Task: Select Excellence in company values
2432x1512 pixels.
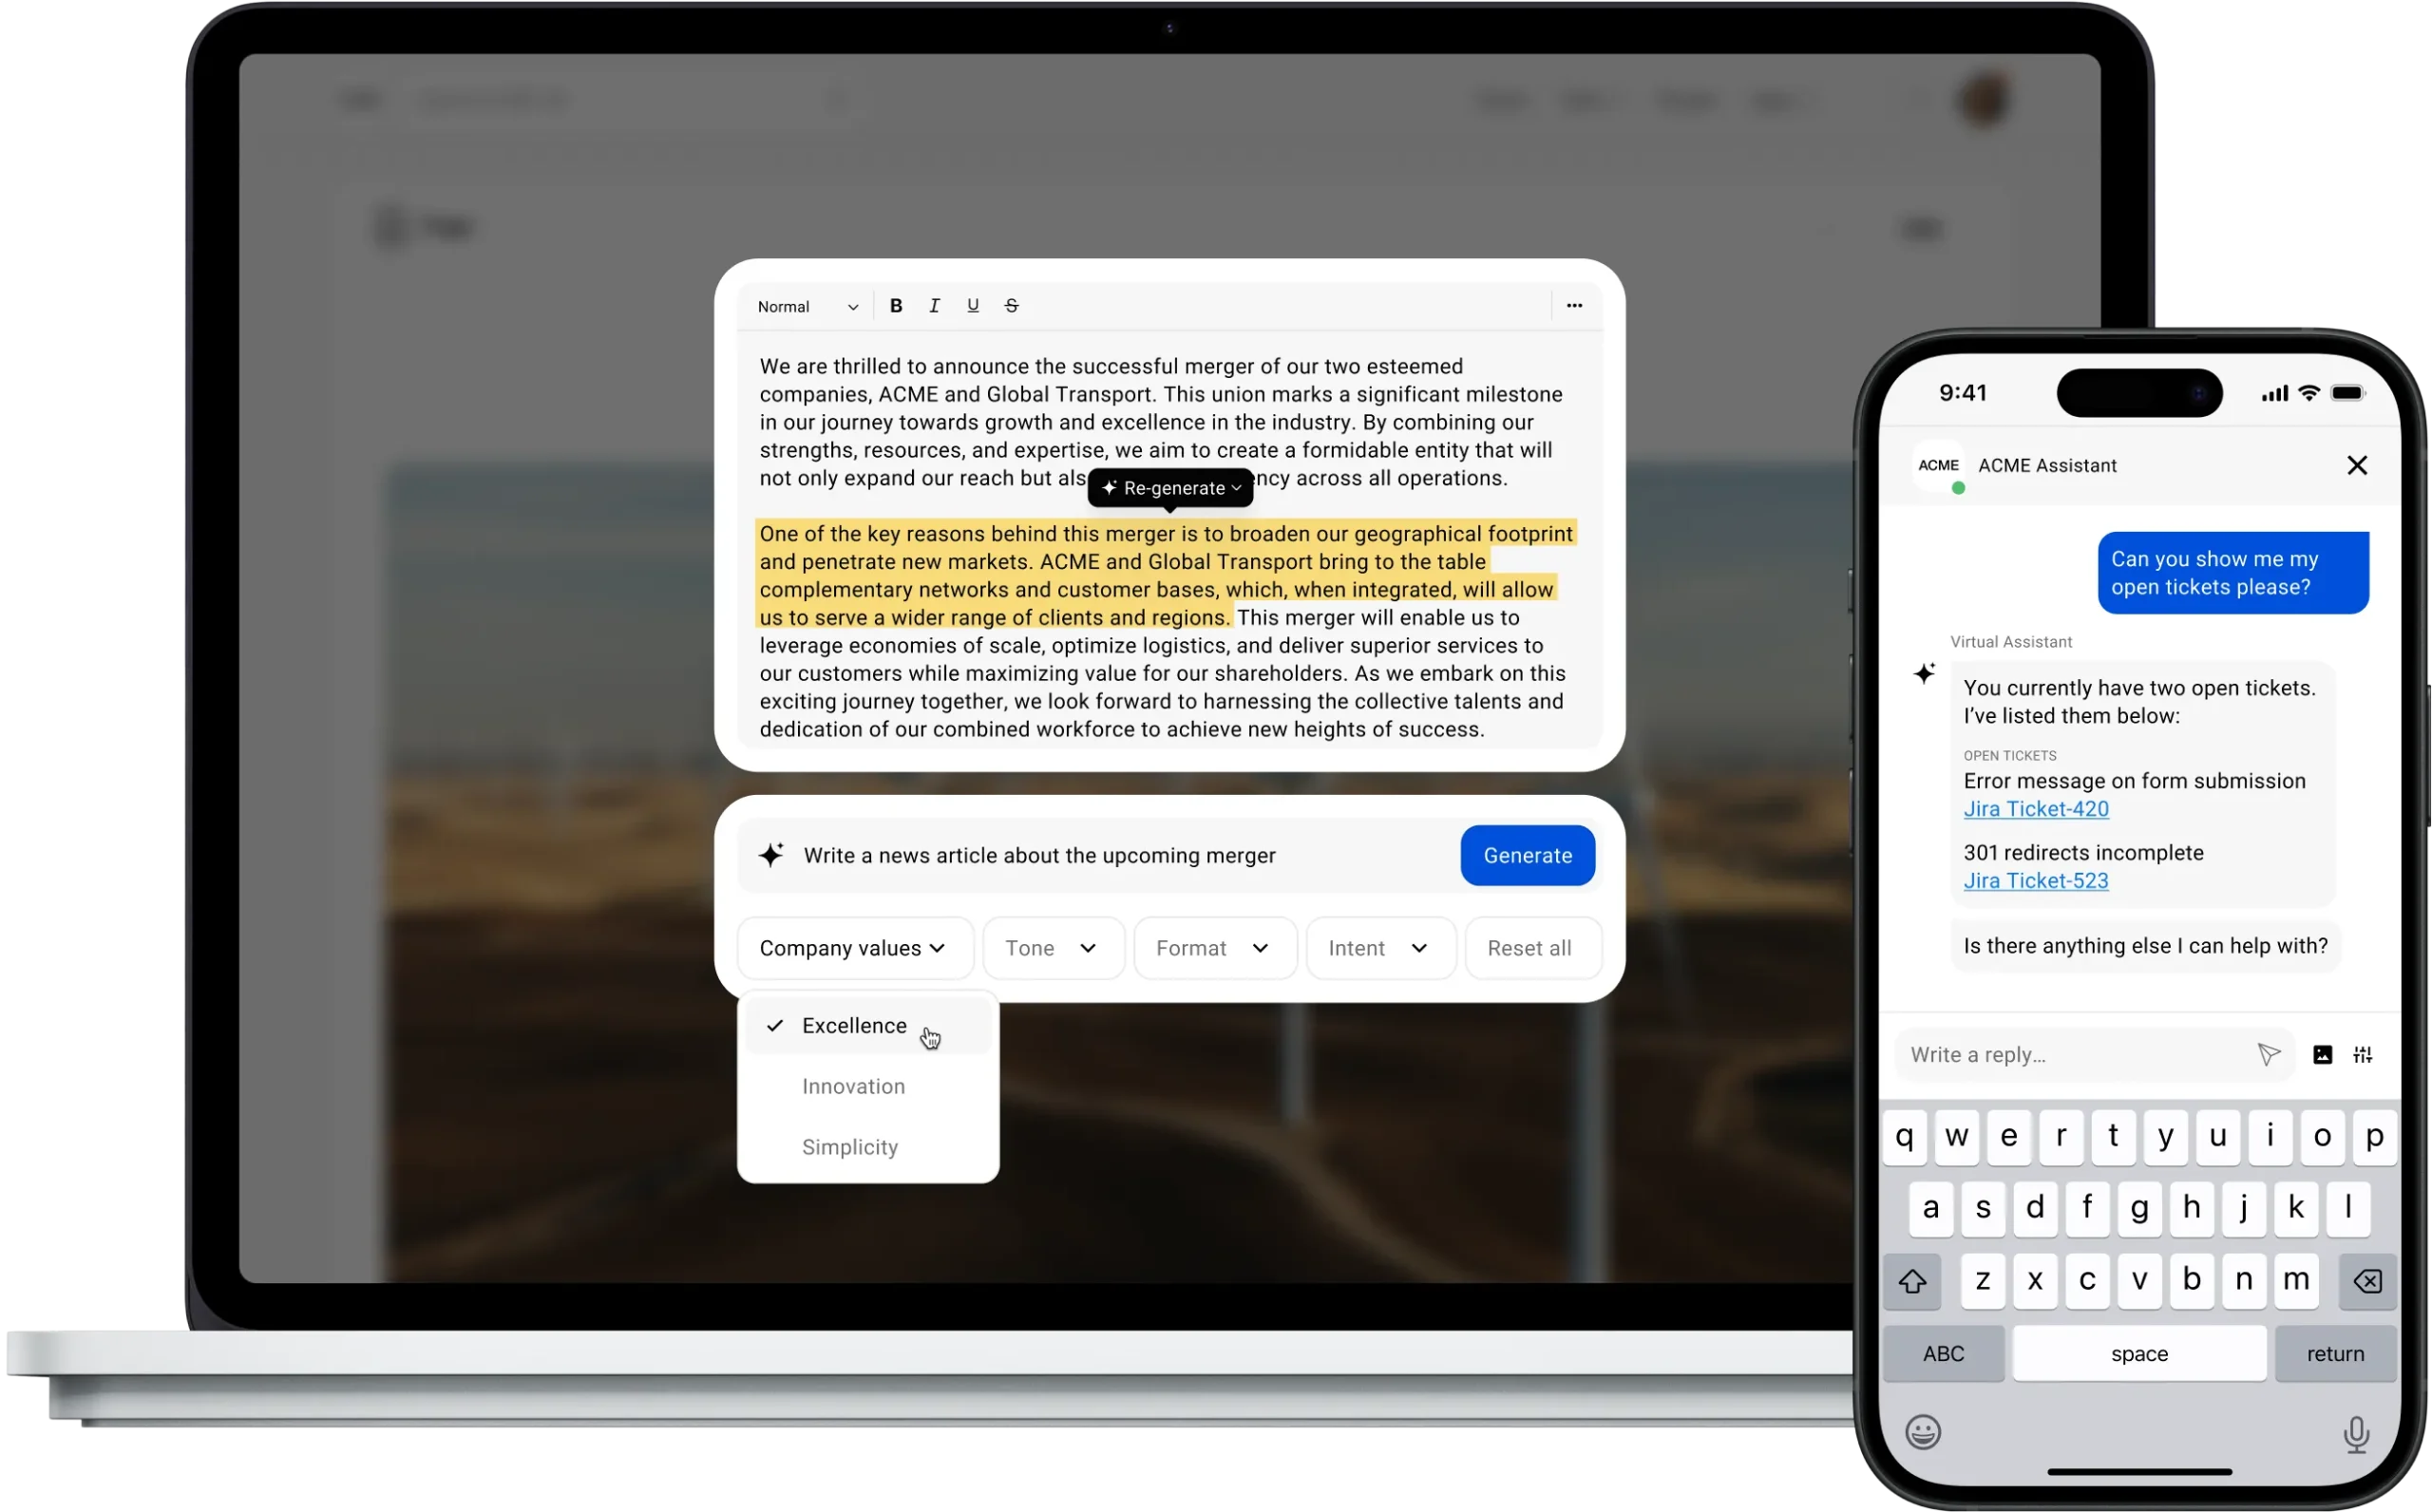Action: click(854, 1024)
